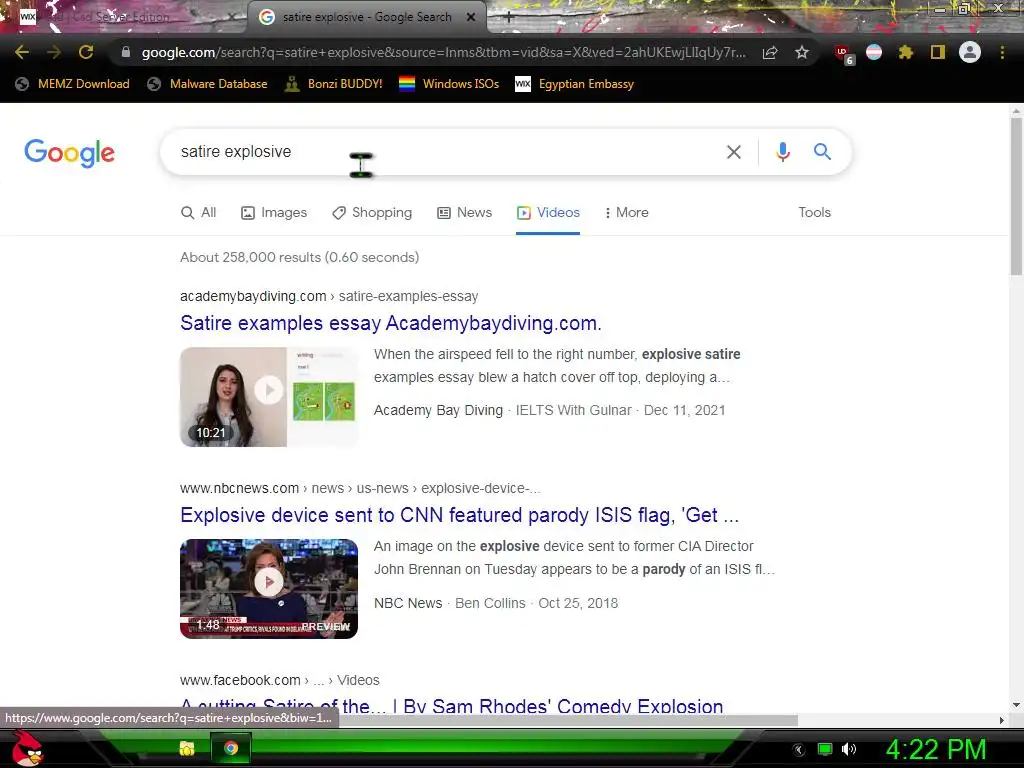Open the Chrome three-dot menu

pos(1002,52)
